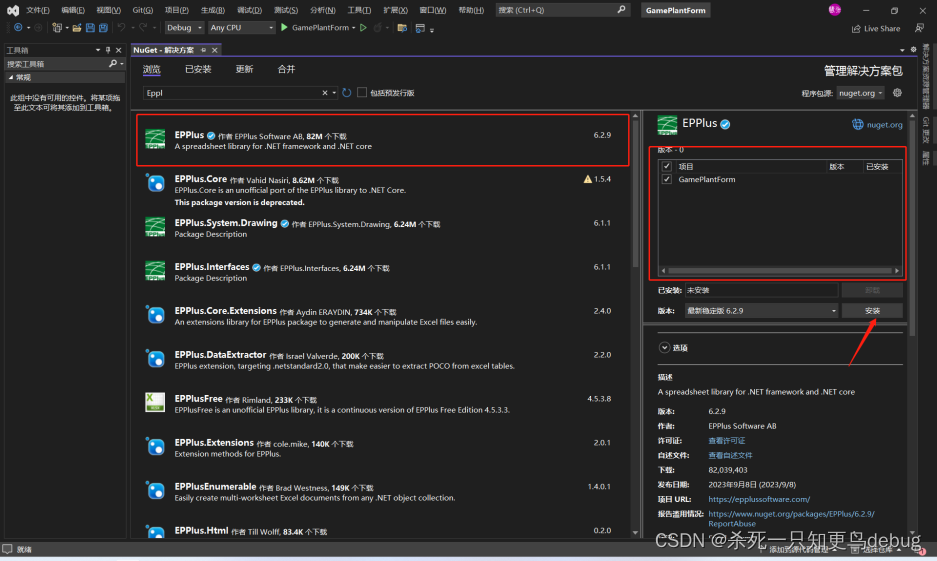Toggle the include prerelease checkbox
The image size is (937, 561).
pos(362,93)
